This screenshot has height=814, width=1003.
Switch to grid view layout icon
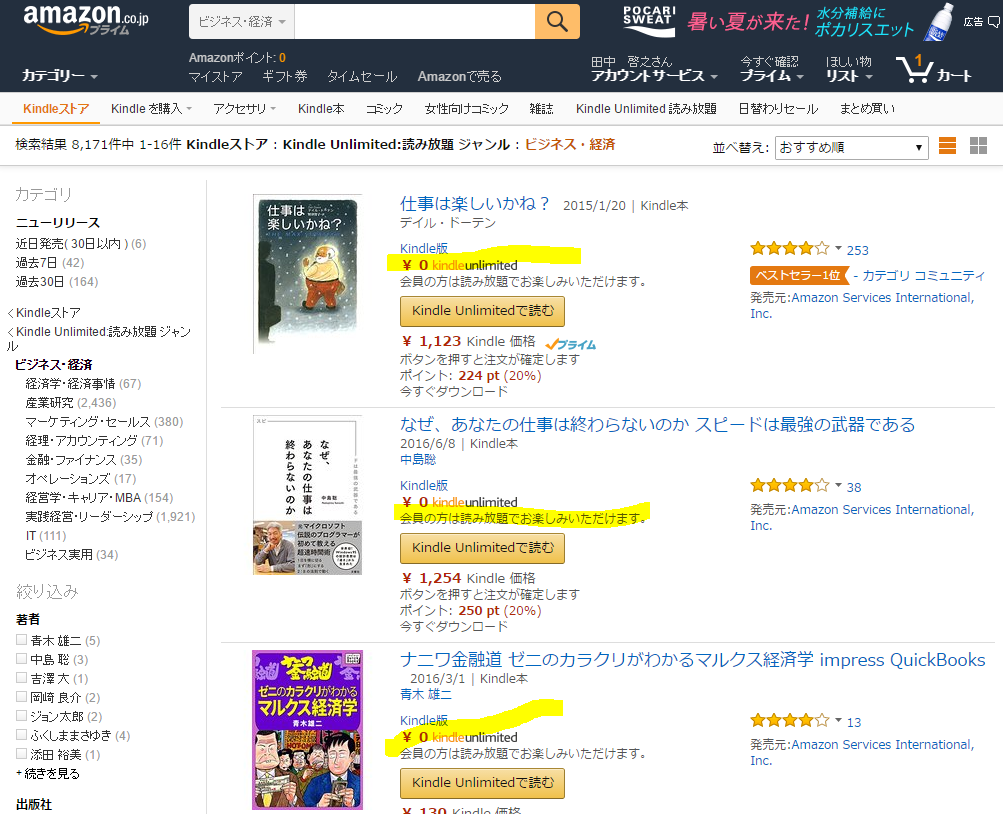click(978, 146)
